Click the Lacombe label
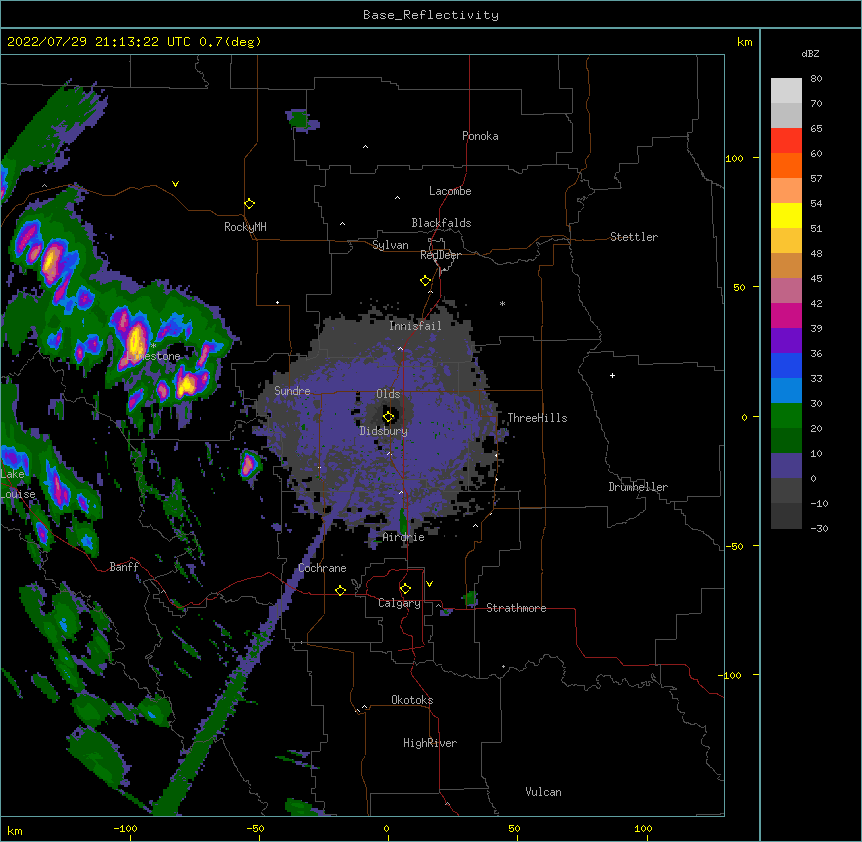862x842 pixels. (x=450, y=191)
